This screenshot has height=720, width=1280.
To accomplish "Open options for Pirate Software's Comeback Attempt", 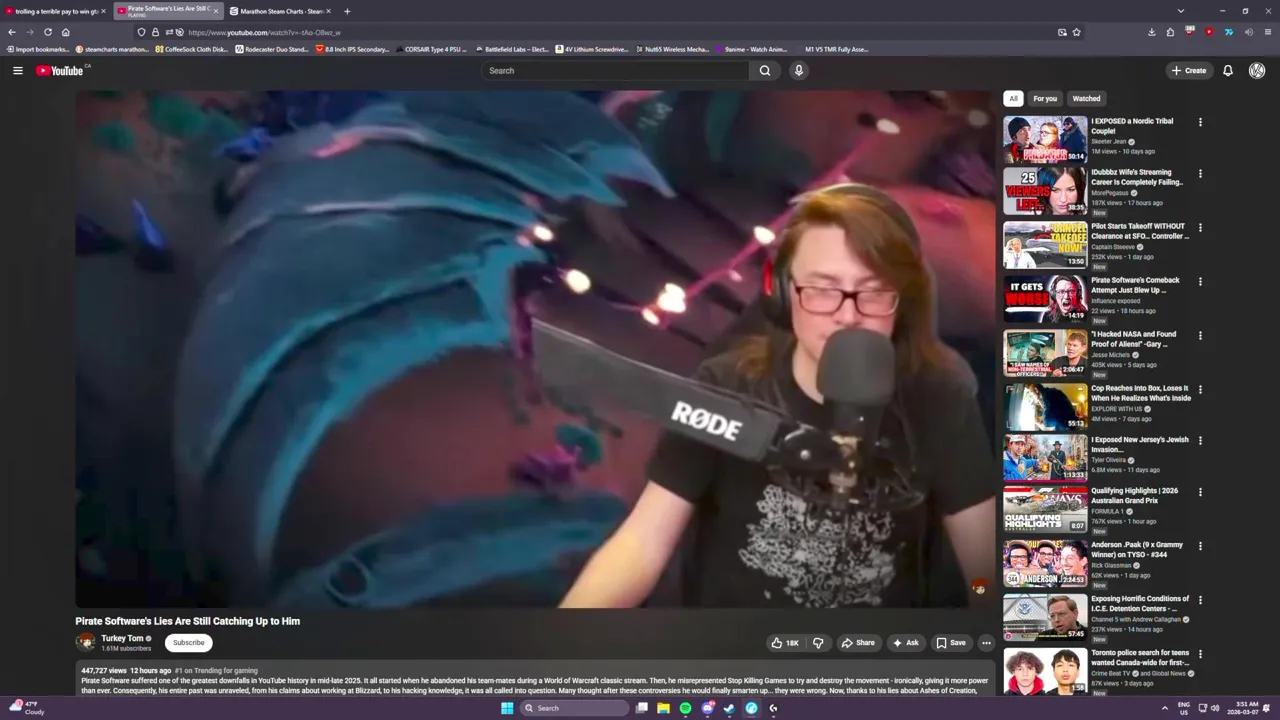I will tap(1200, 282).
